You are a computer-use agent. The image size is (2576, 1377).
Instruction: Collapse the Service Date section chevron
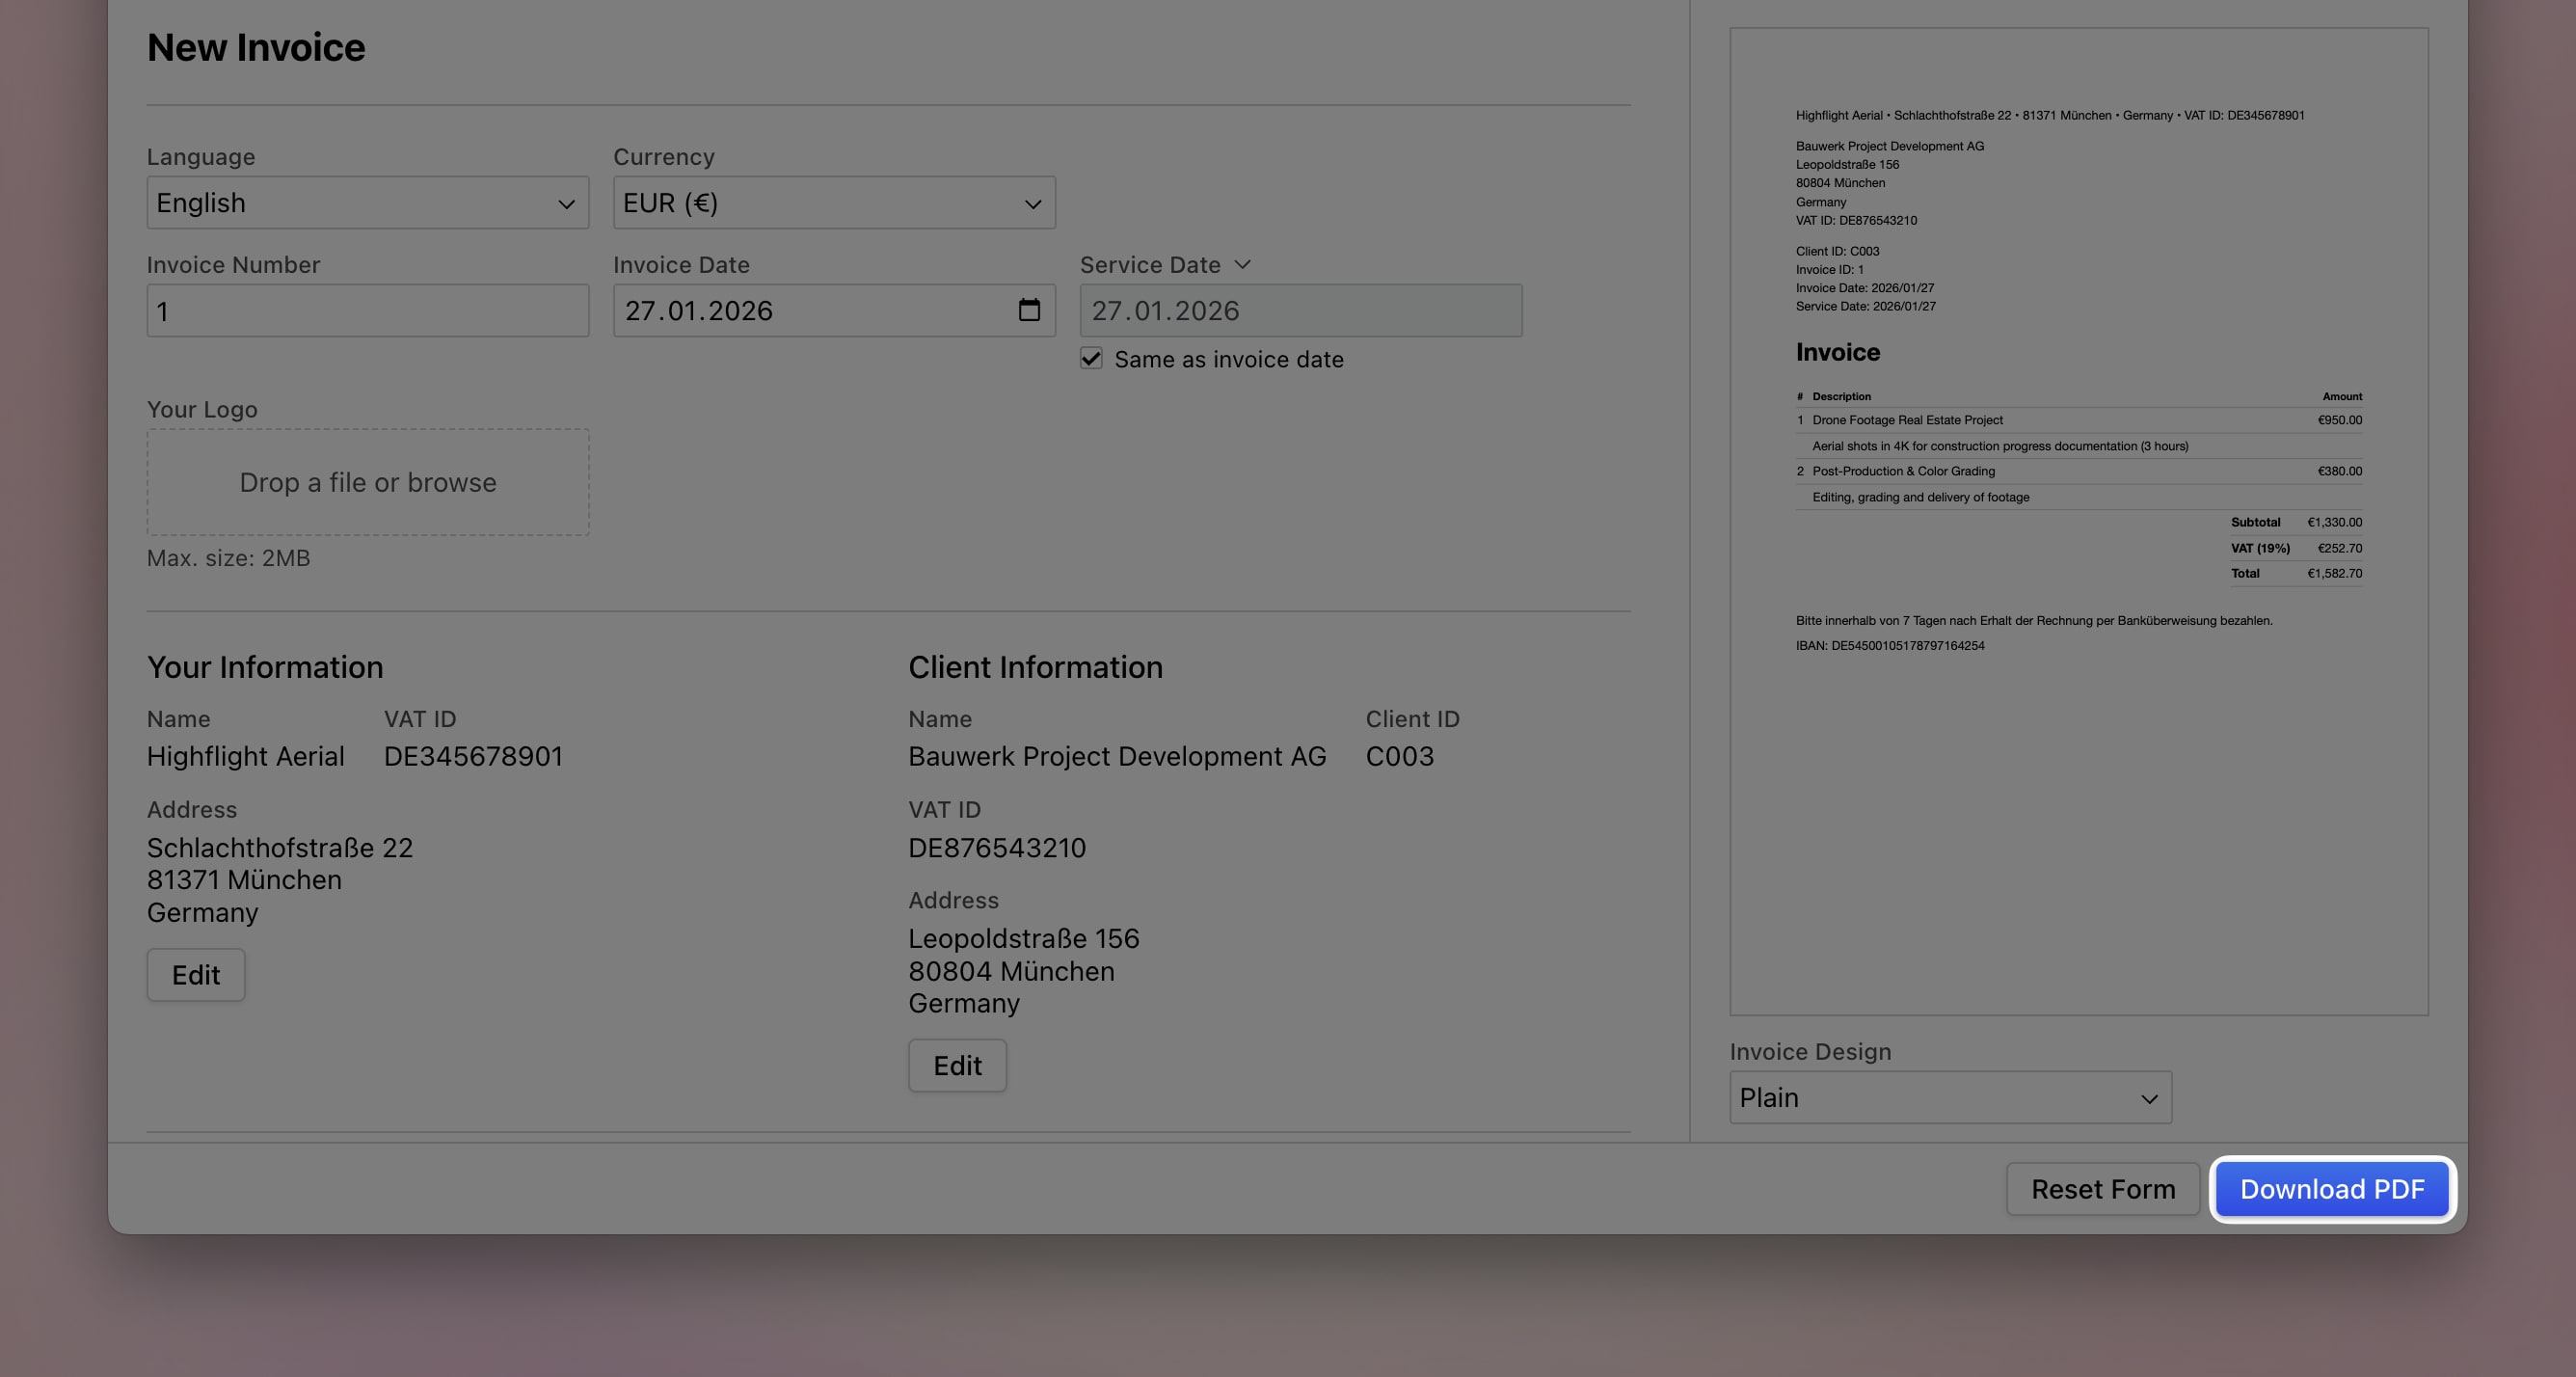coord(1243,264)
